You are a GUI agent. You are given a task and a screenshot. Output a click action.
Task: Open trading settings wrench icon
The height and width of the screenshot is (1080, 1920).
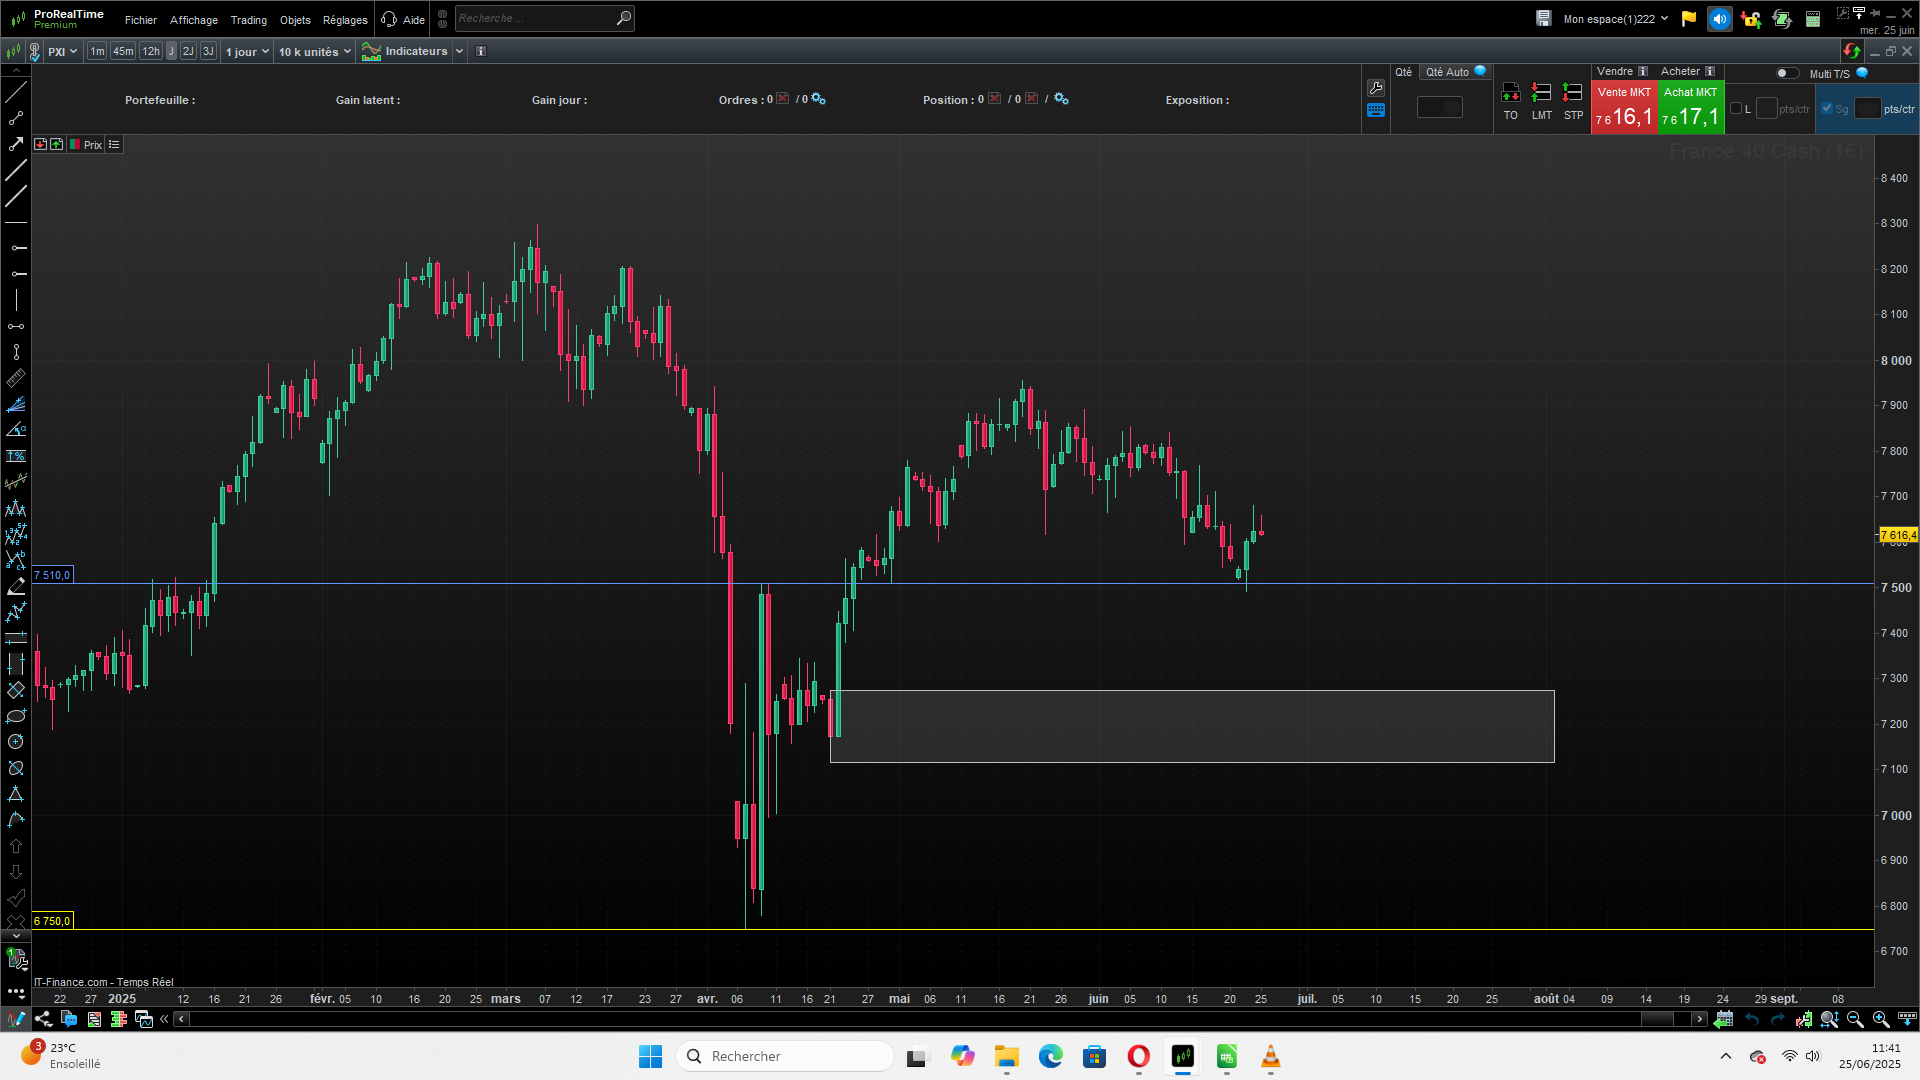point(1376,88)
